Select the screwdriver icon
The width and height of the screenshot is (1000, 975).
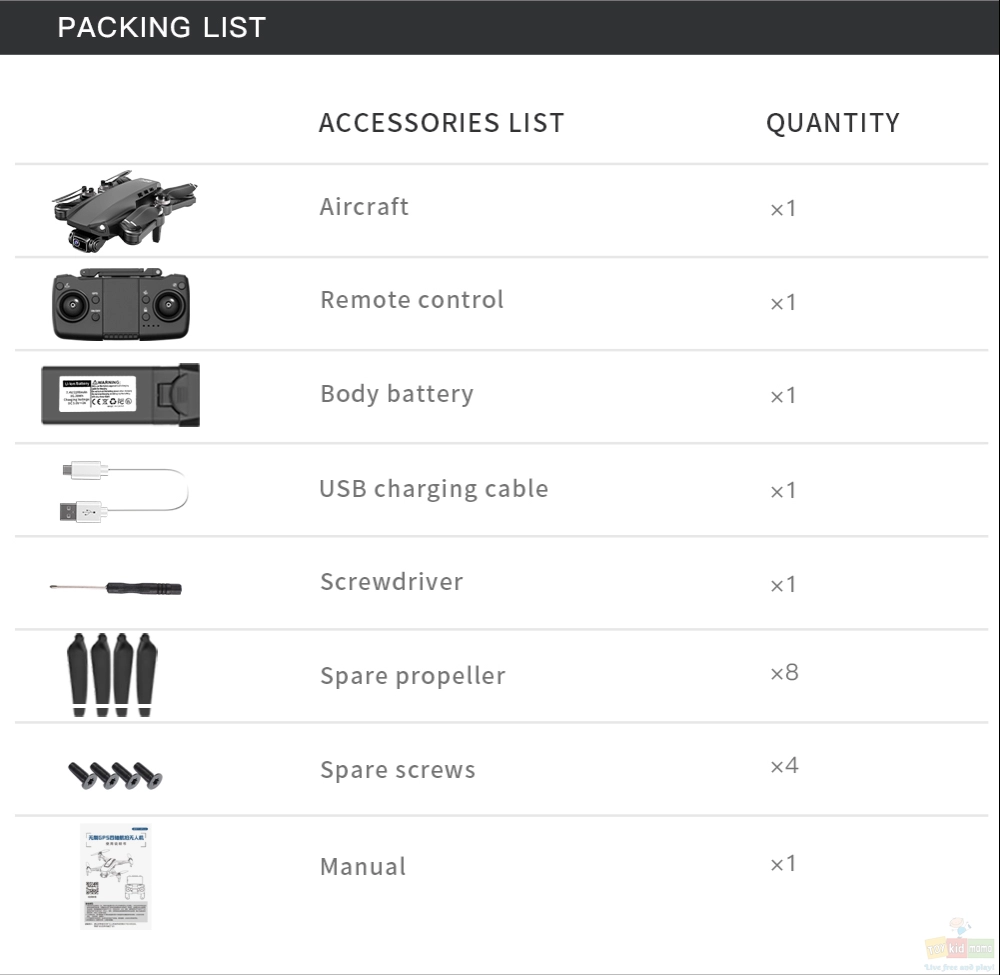(116, 587)
